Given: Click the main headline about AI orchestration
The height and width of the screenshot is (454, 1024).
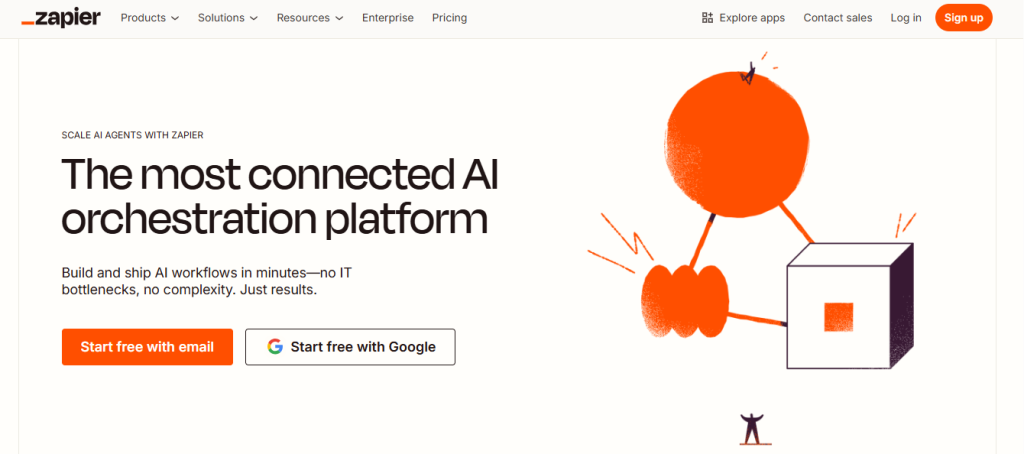Looking at the screenshot, I should 280,196.
